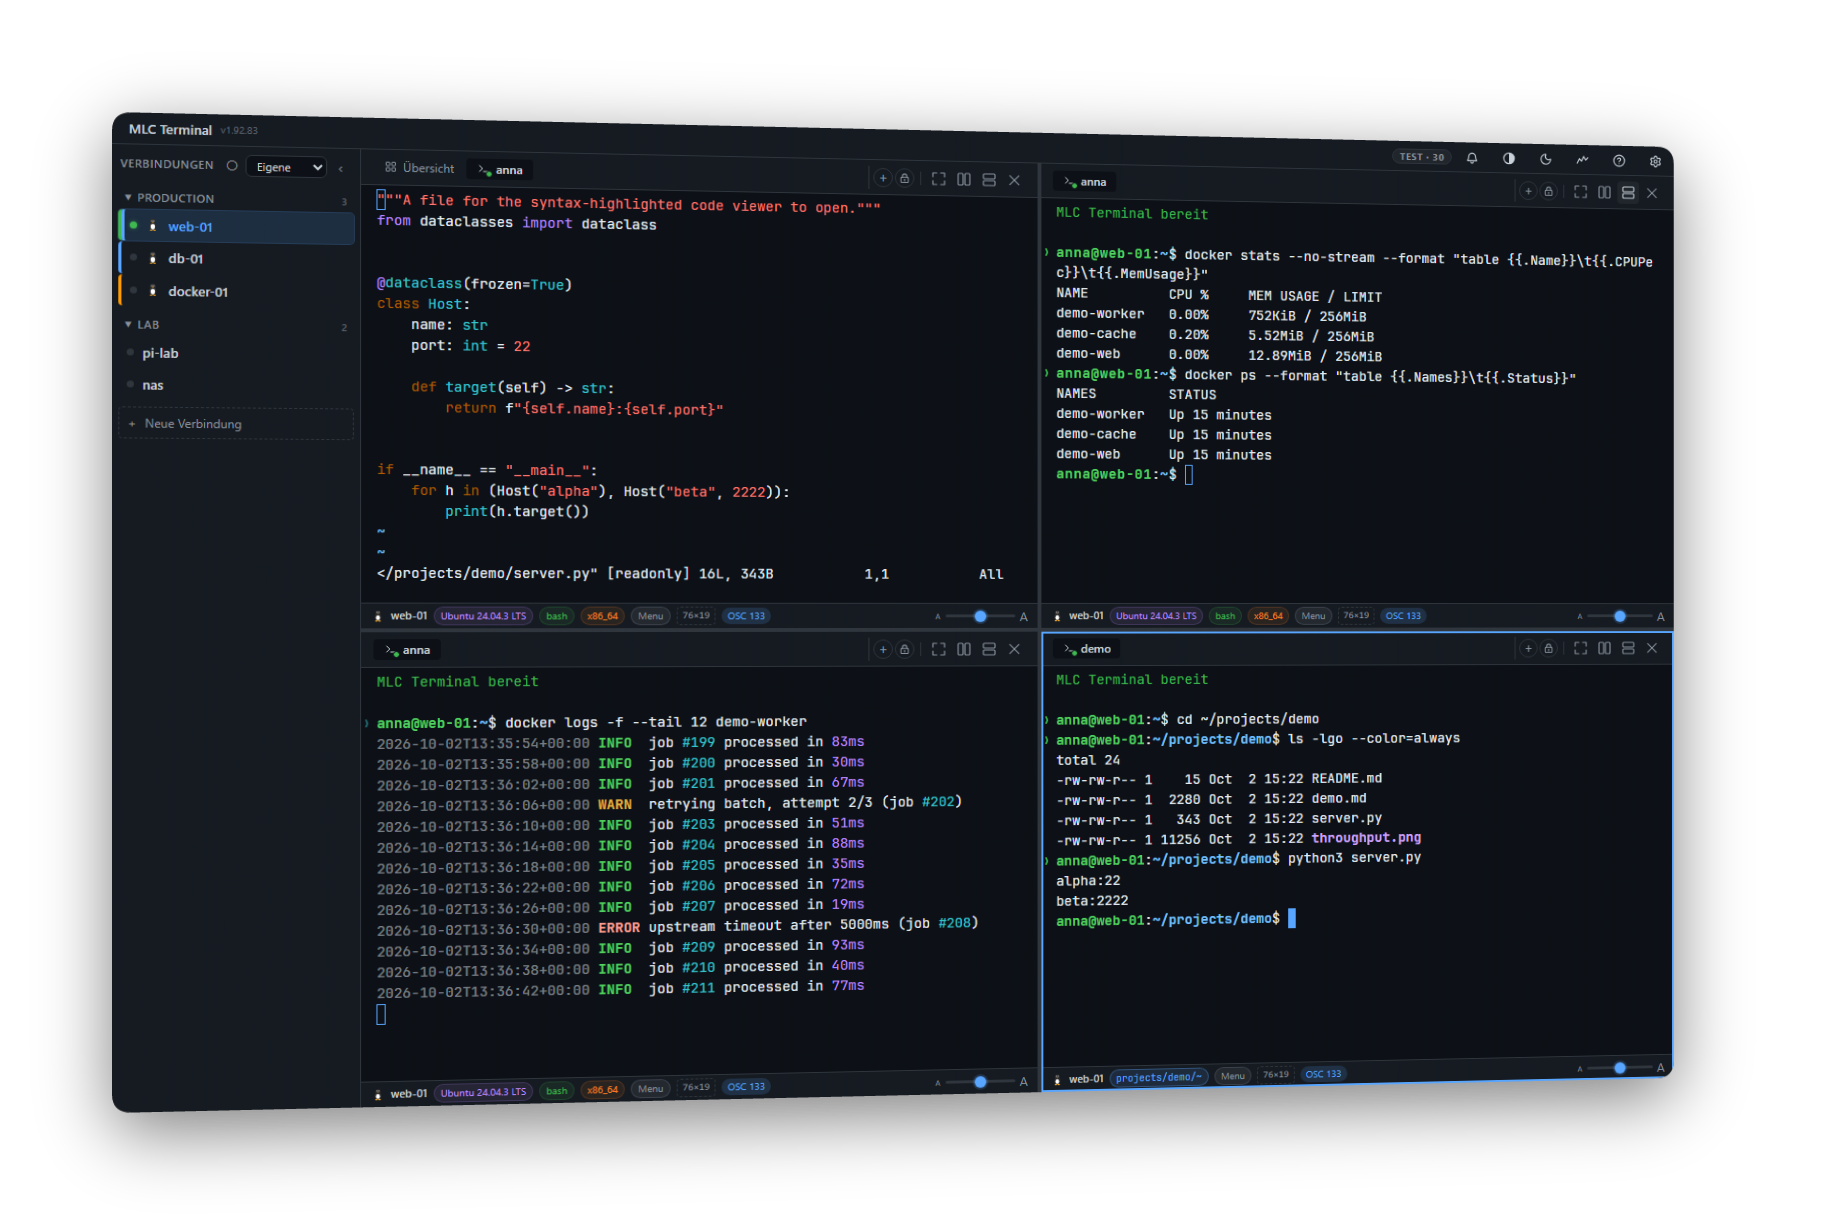This screenshot has height=1224, width=1824.
Task: Select the nas connection
Action: [237, 385]
